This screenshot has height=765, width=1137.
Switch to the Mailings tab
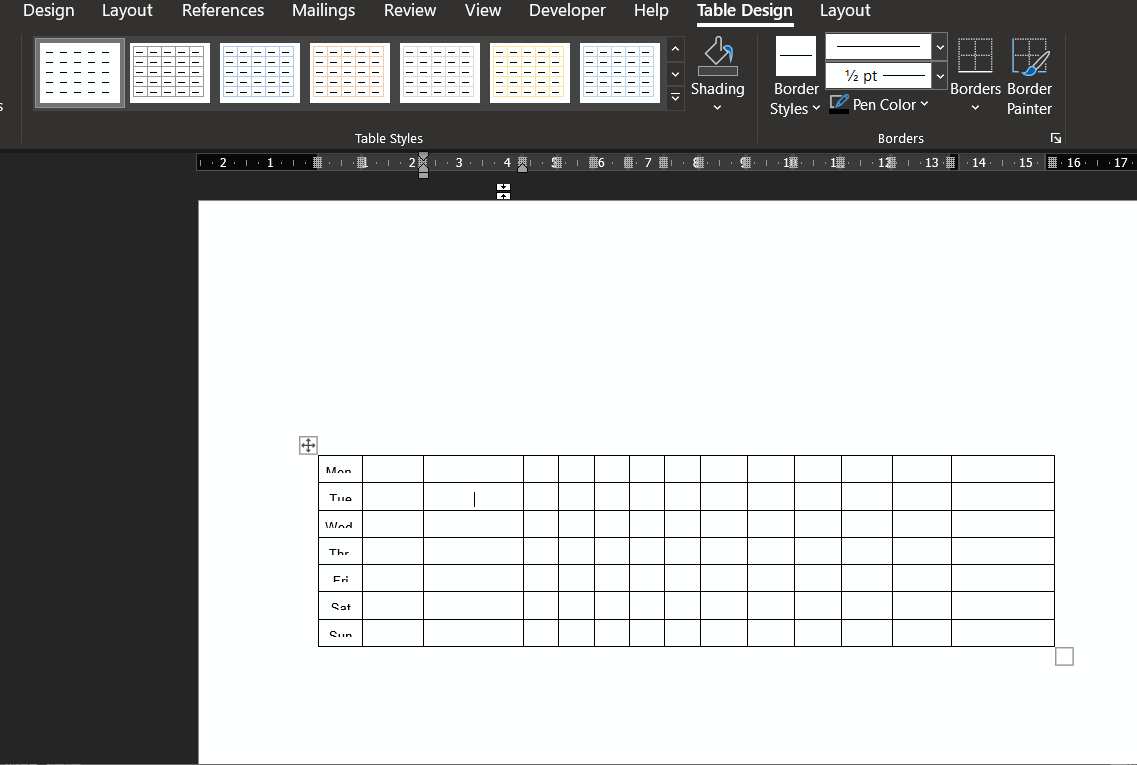pyautogui.click(x=323, y=11)
